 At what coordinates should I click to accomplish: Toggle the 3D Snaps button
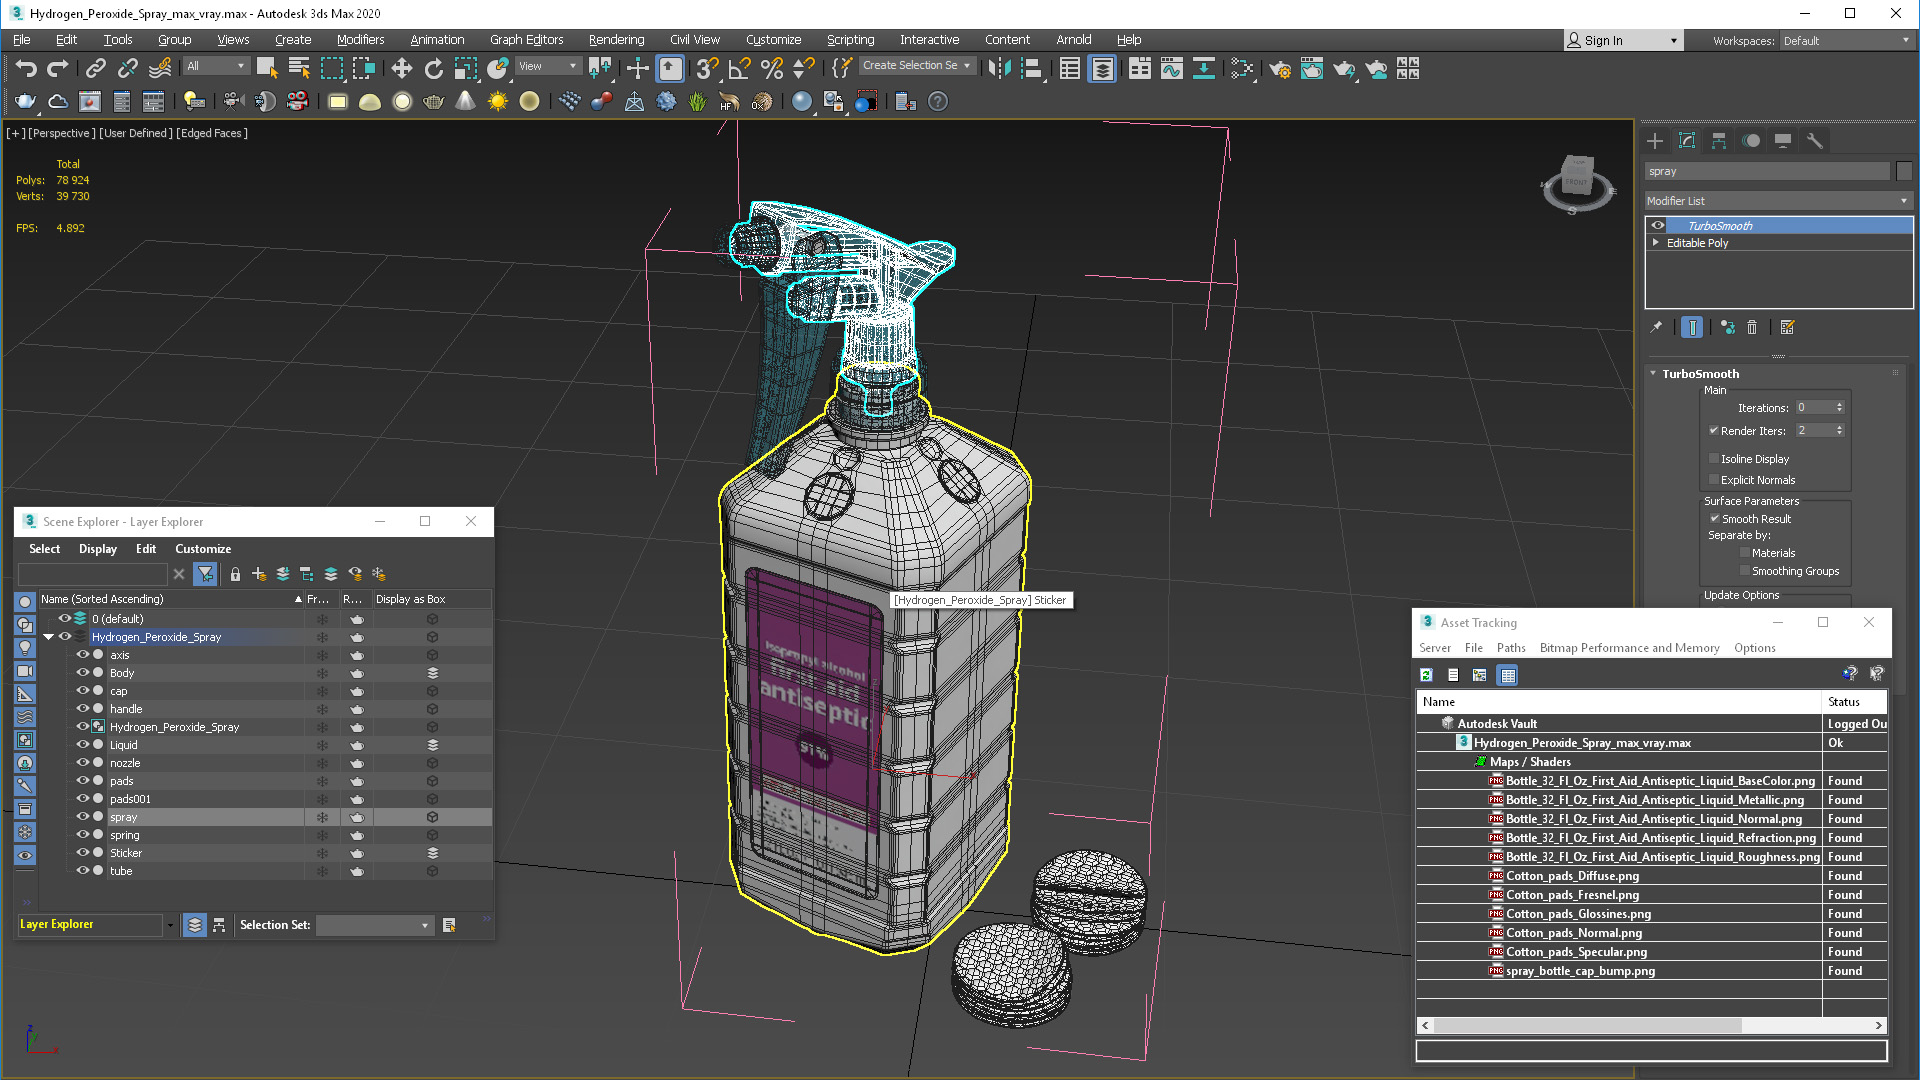pos(707,68)
